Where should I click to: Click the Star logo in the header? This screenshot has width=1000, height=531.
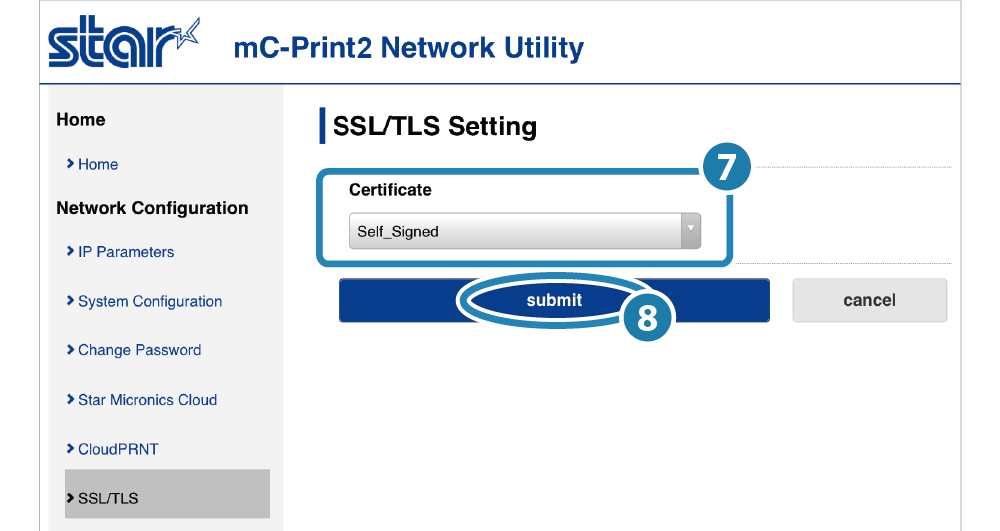124,45
